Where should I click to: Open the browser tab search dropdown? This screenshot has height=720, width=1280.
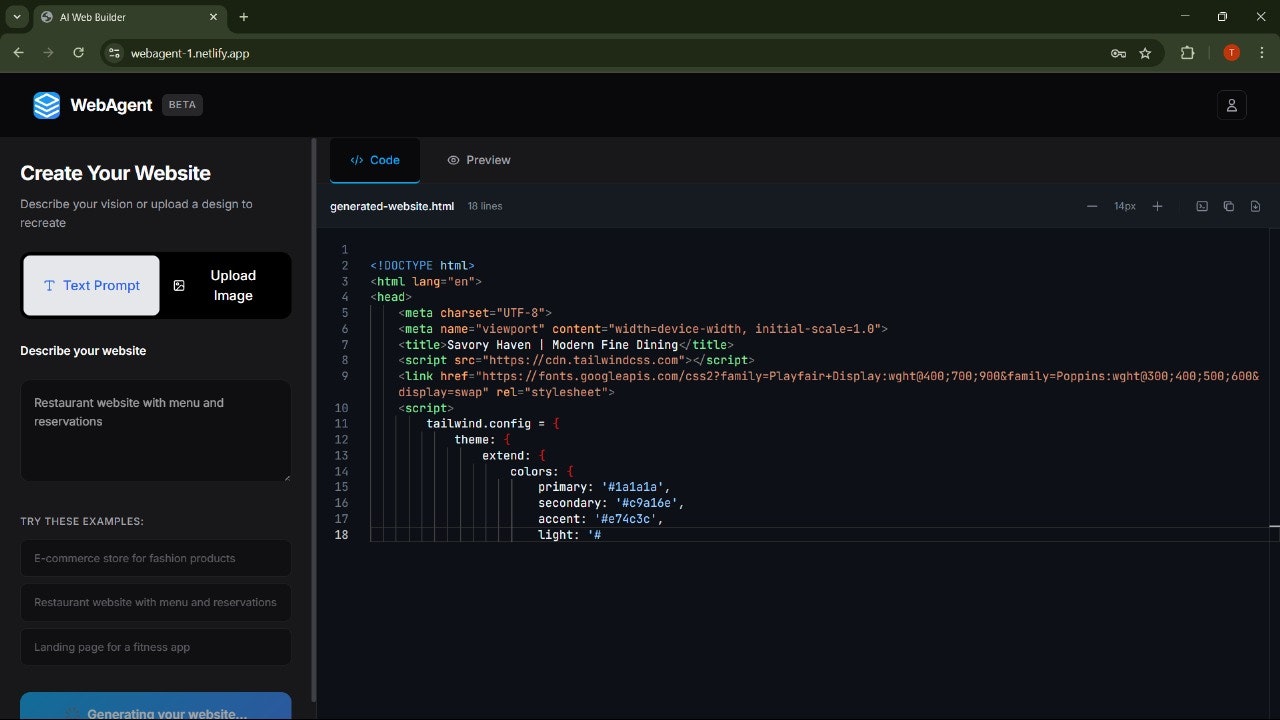[16, 17]
